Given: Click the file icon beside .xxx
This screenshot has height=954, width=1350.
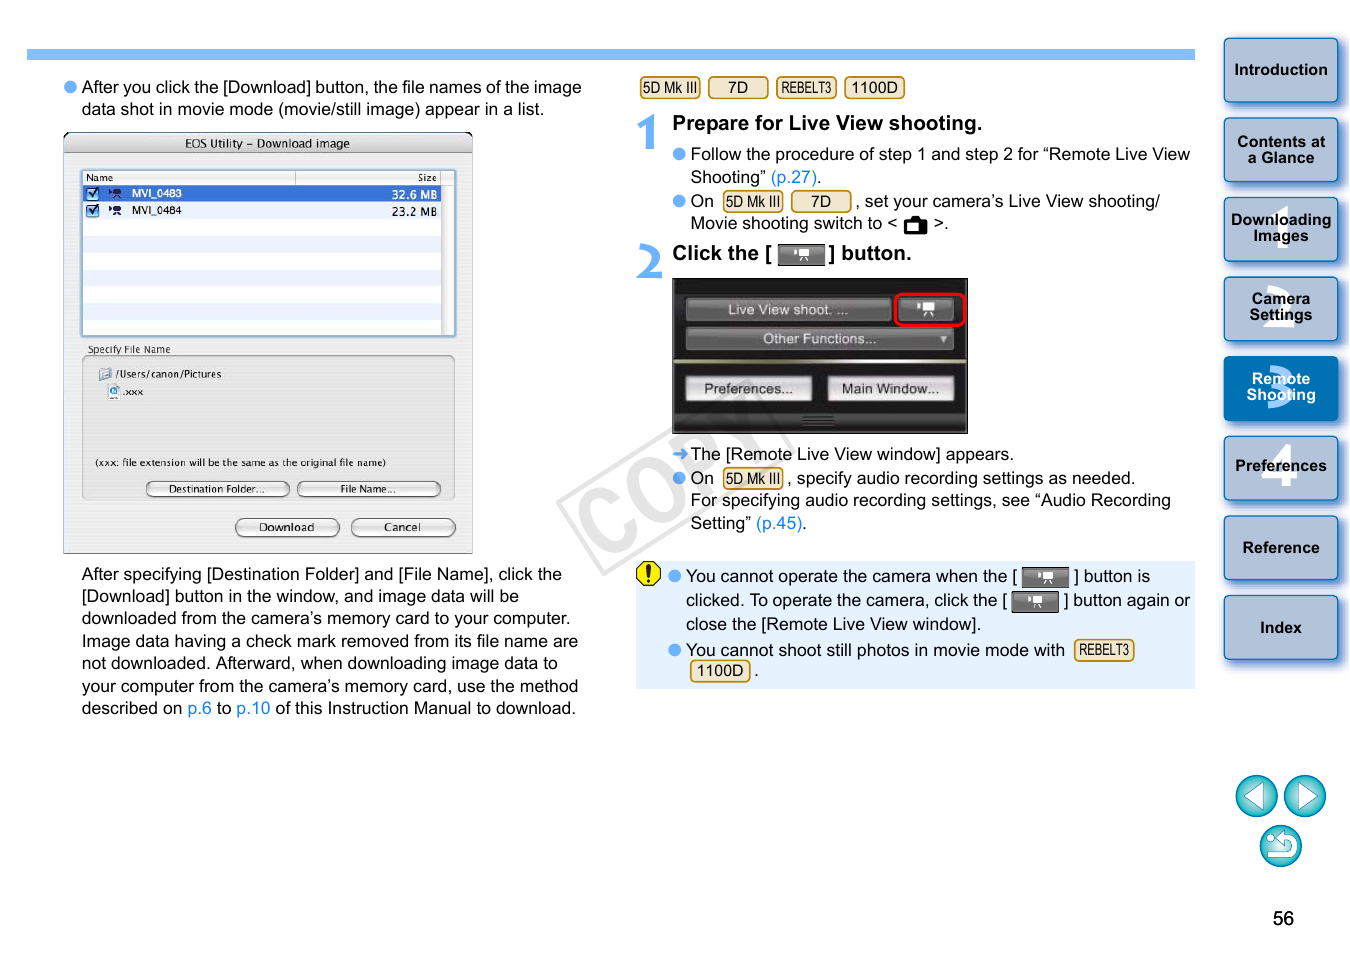Looking at the screenshot, I should point(114,391).
